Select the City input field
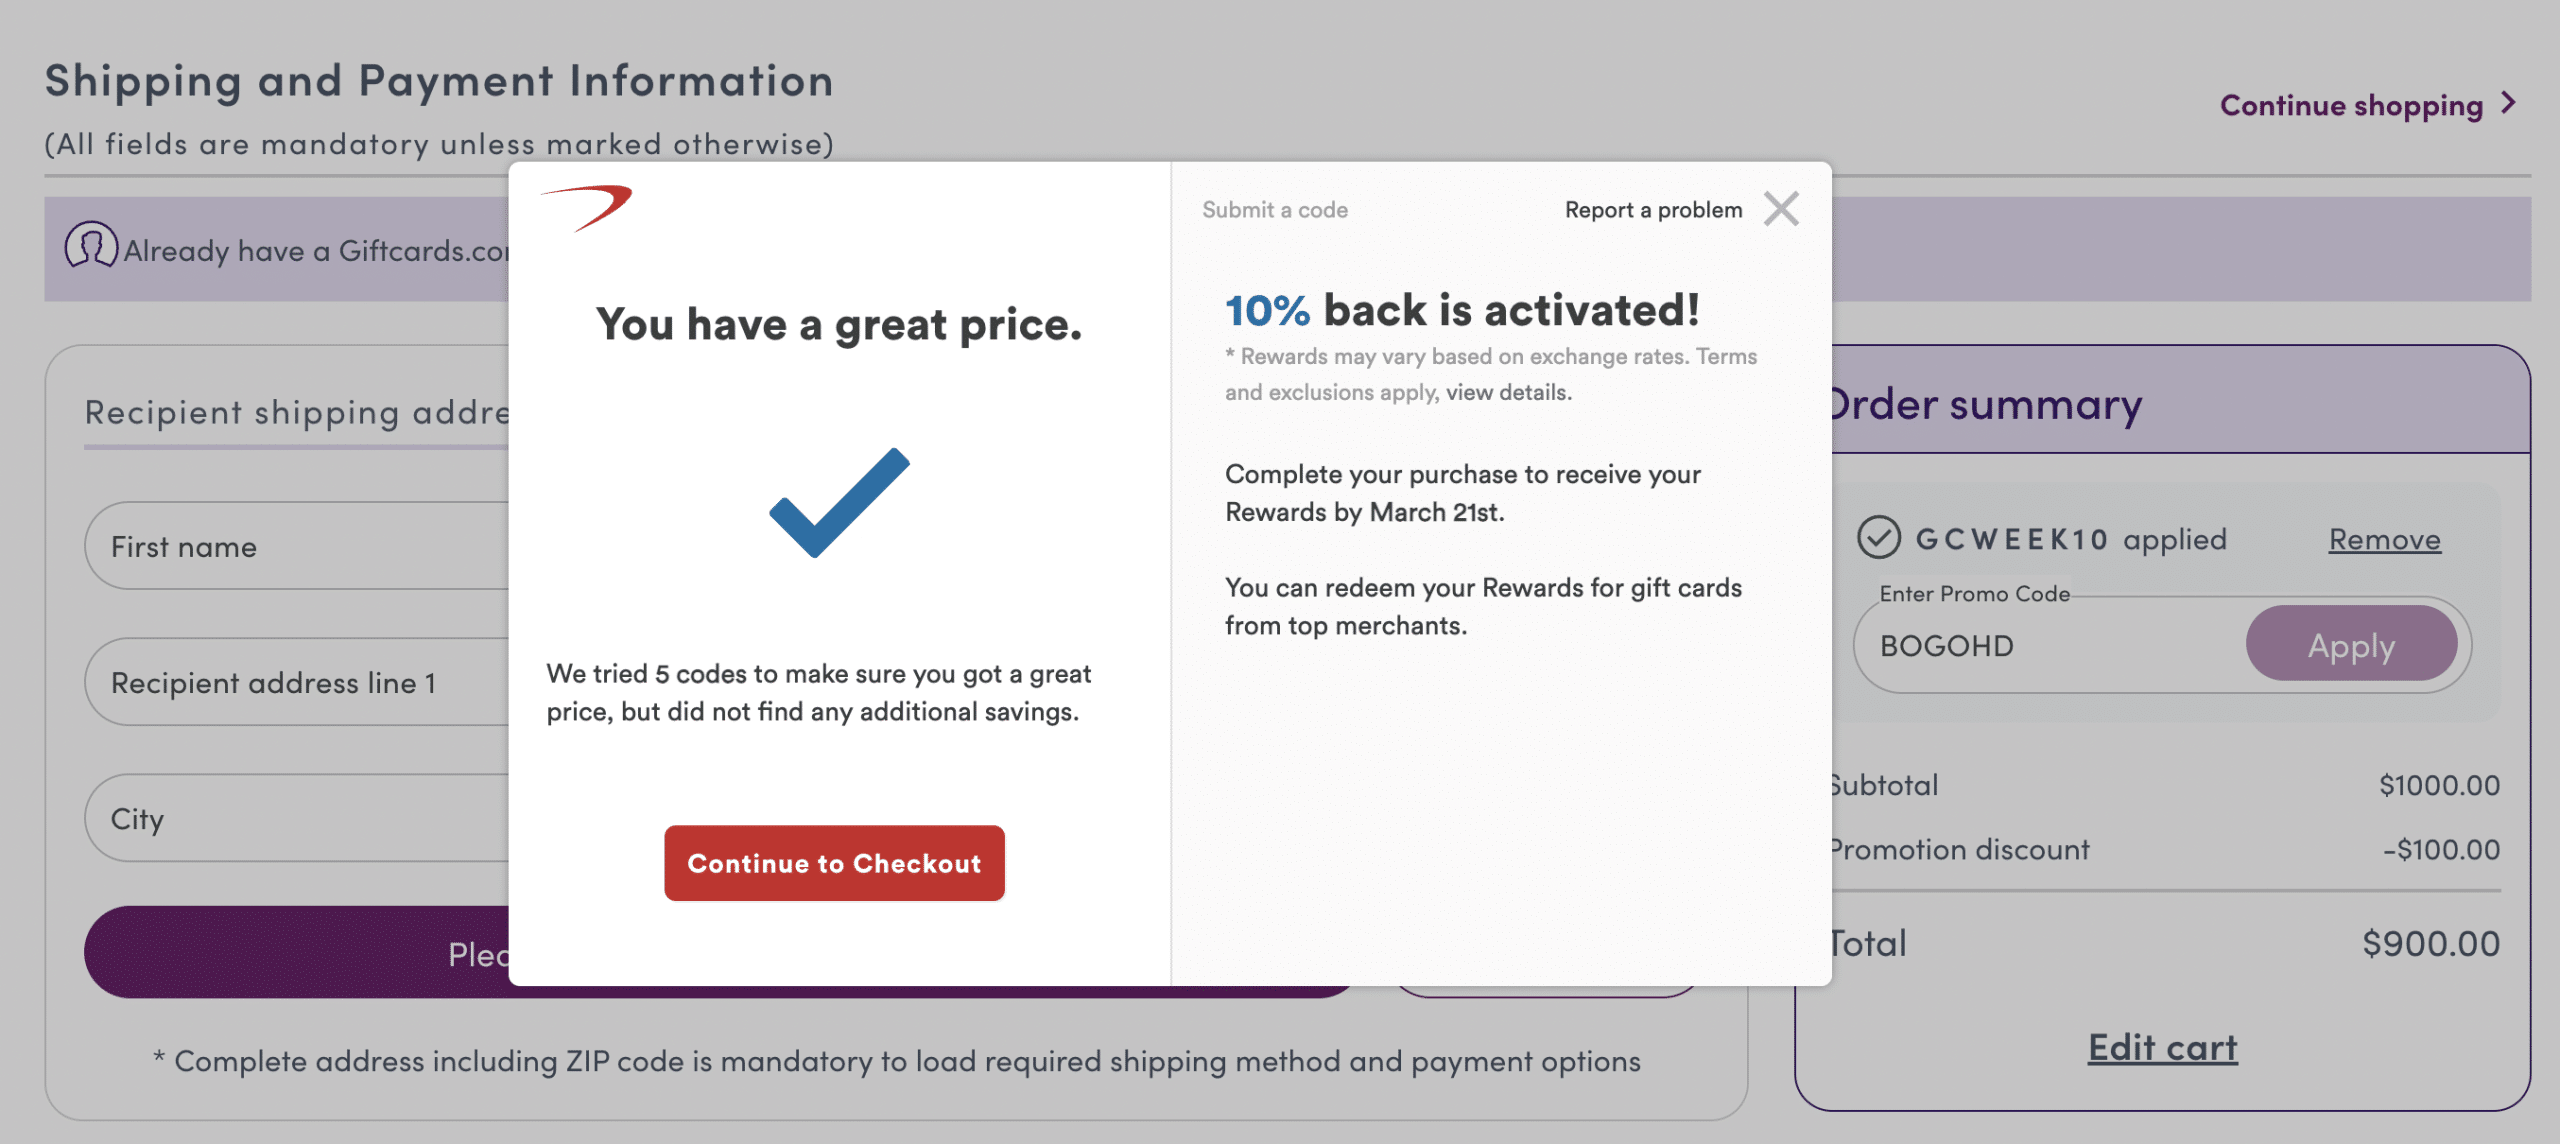The image size is (2560, 1144). coord(300,819)
